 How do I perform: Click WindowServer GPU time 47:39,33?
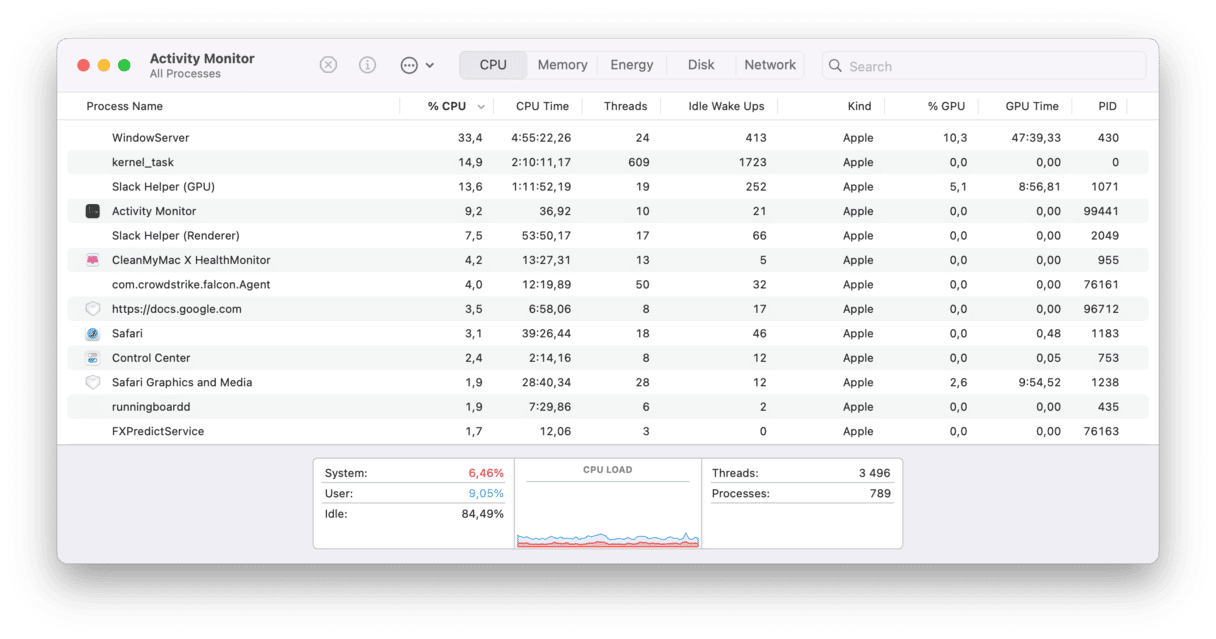[1034, 138]
